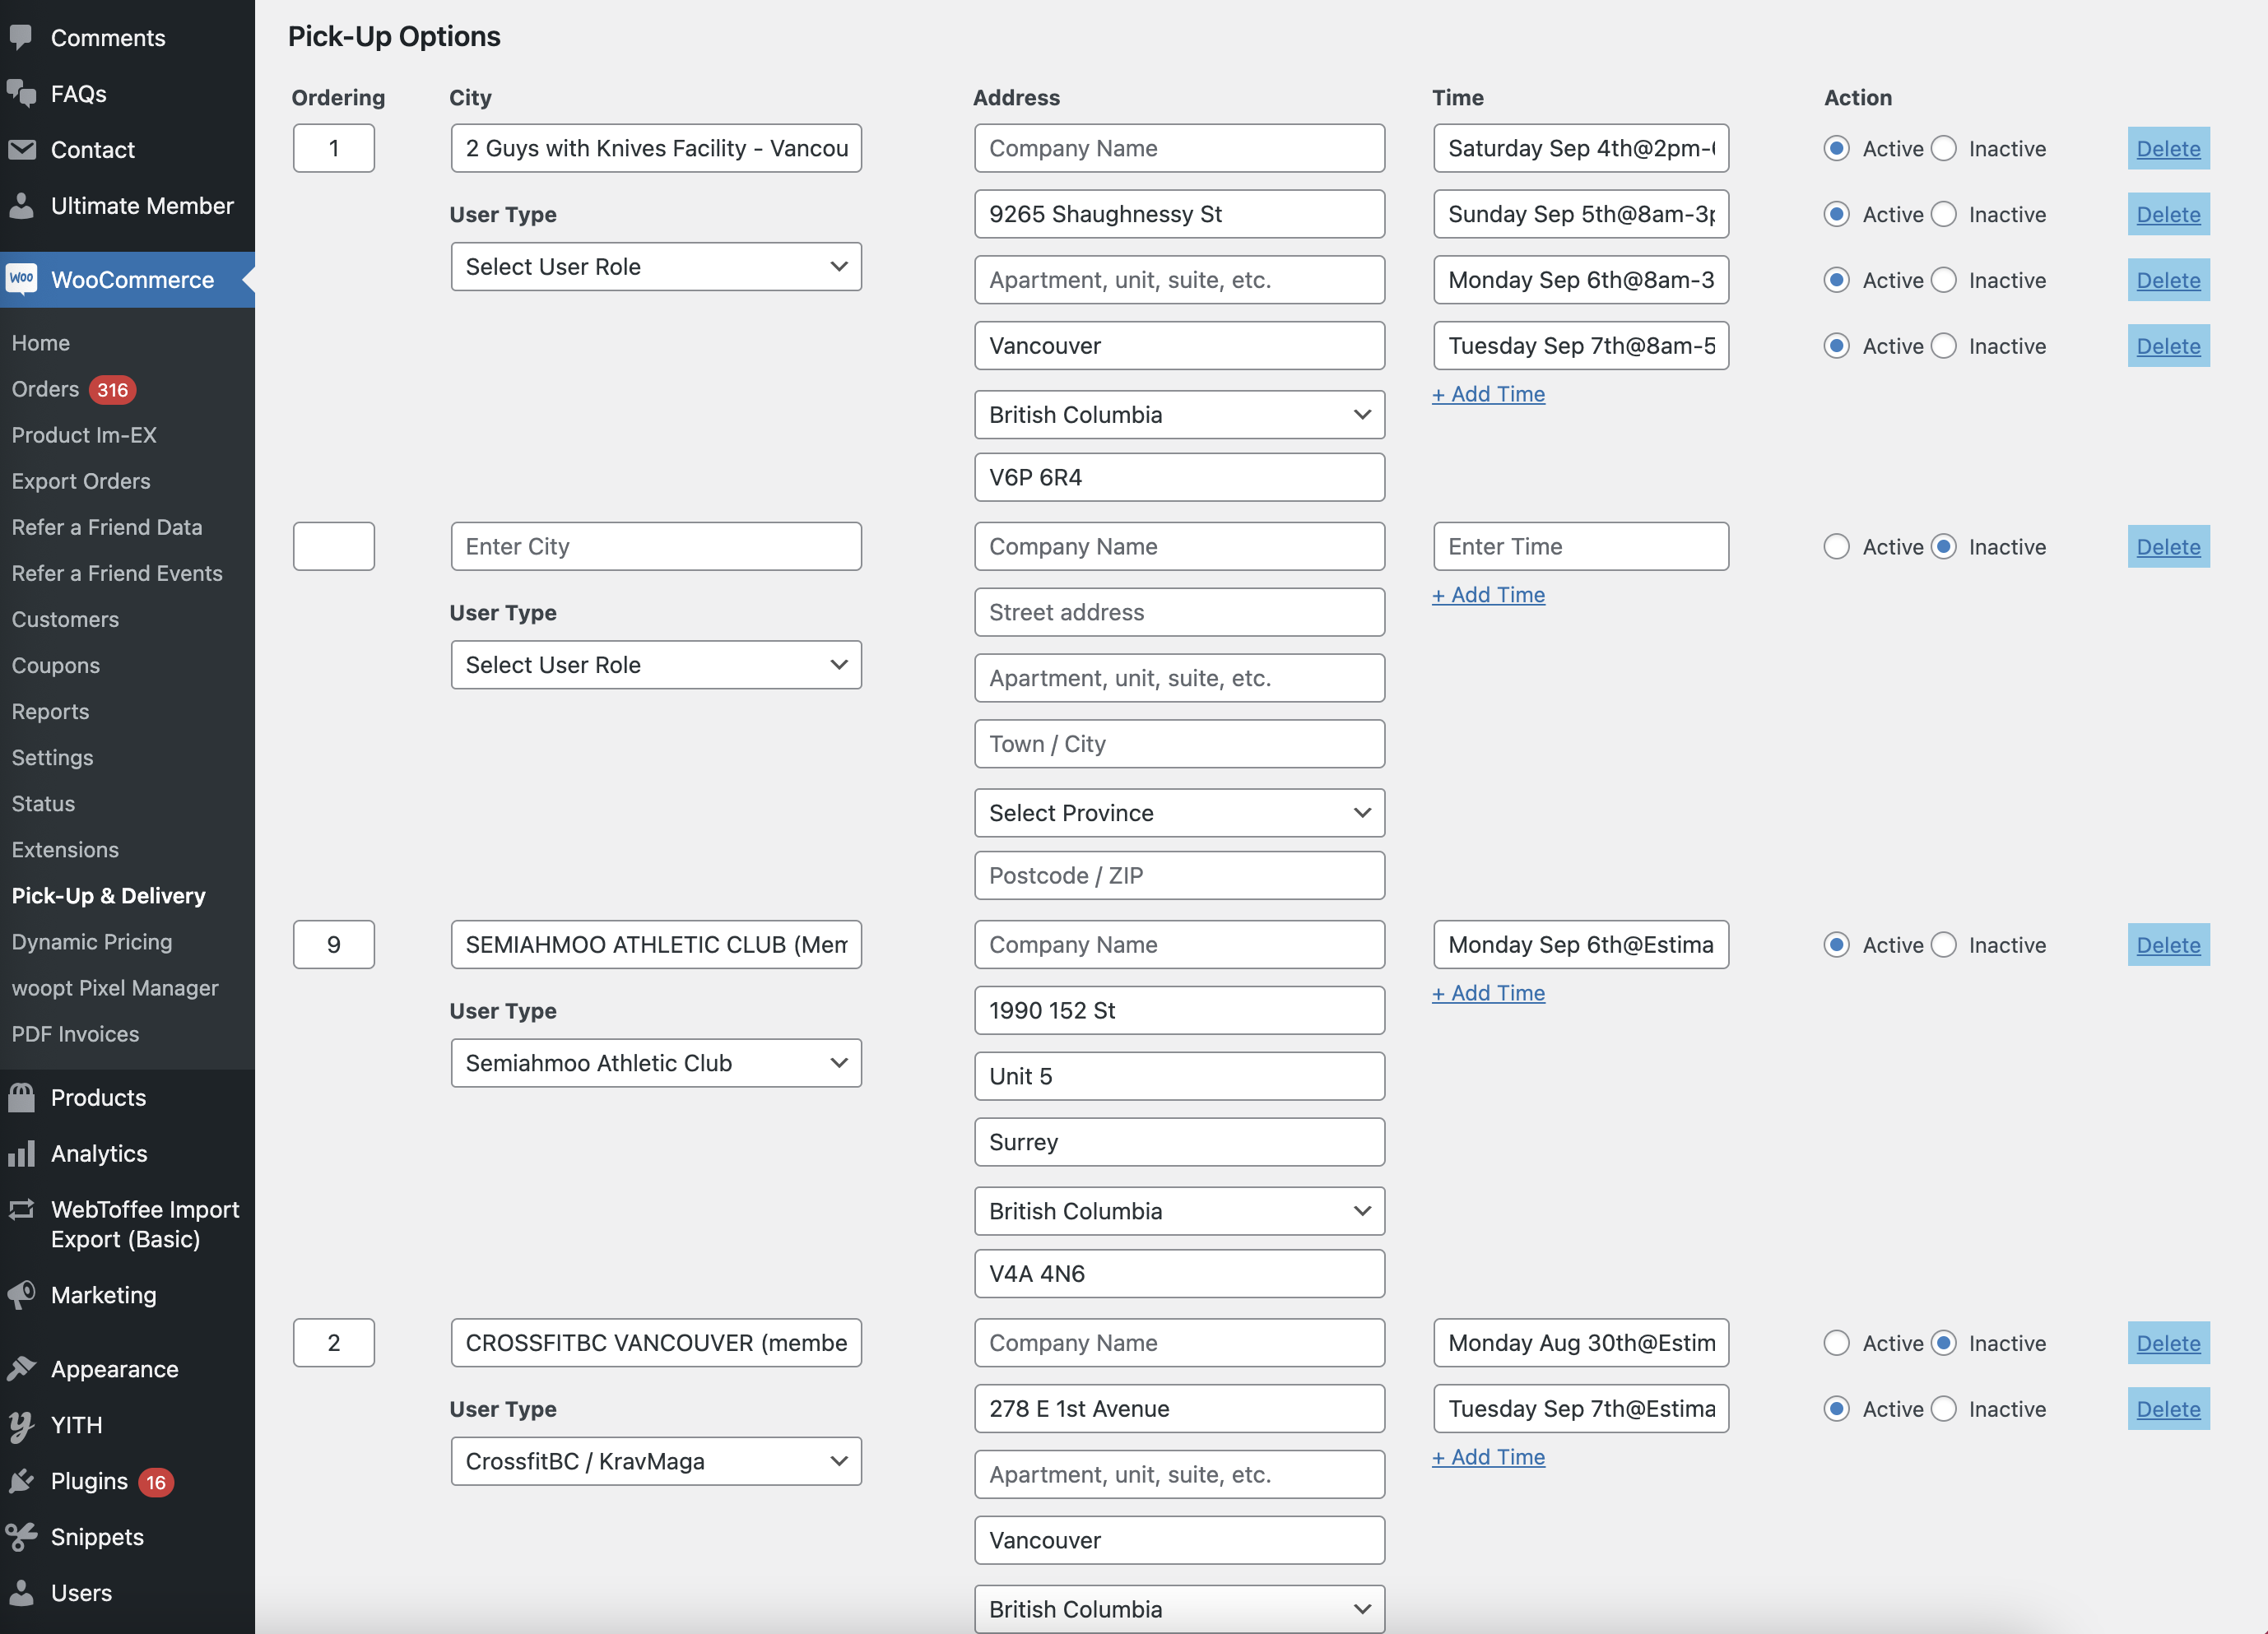Set Saturday Sep 4th time to Inactive
Screen dimensions: 2268x1634
tap(1944, 149)
